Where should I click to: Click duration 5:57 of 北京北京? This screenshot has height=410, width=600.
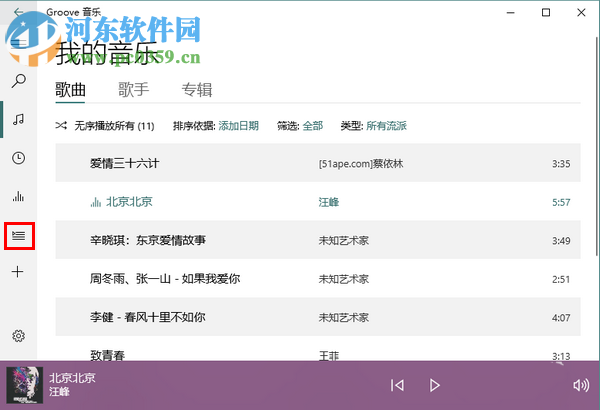(561, 202)
